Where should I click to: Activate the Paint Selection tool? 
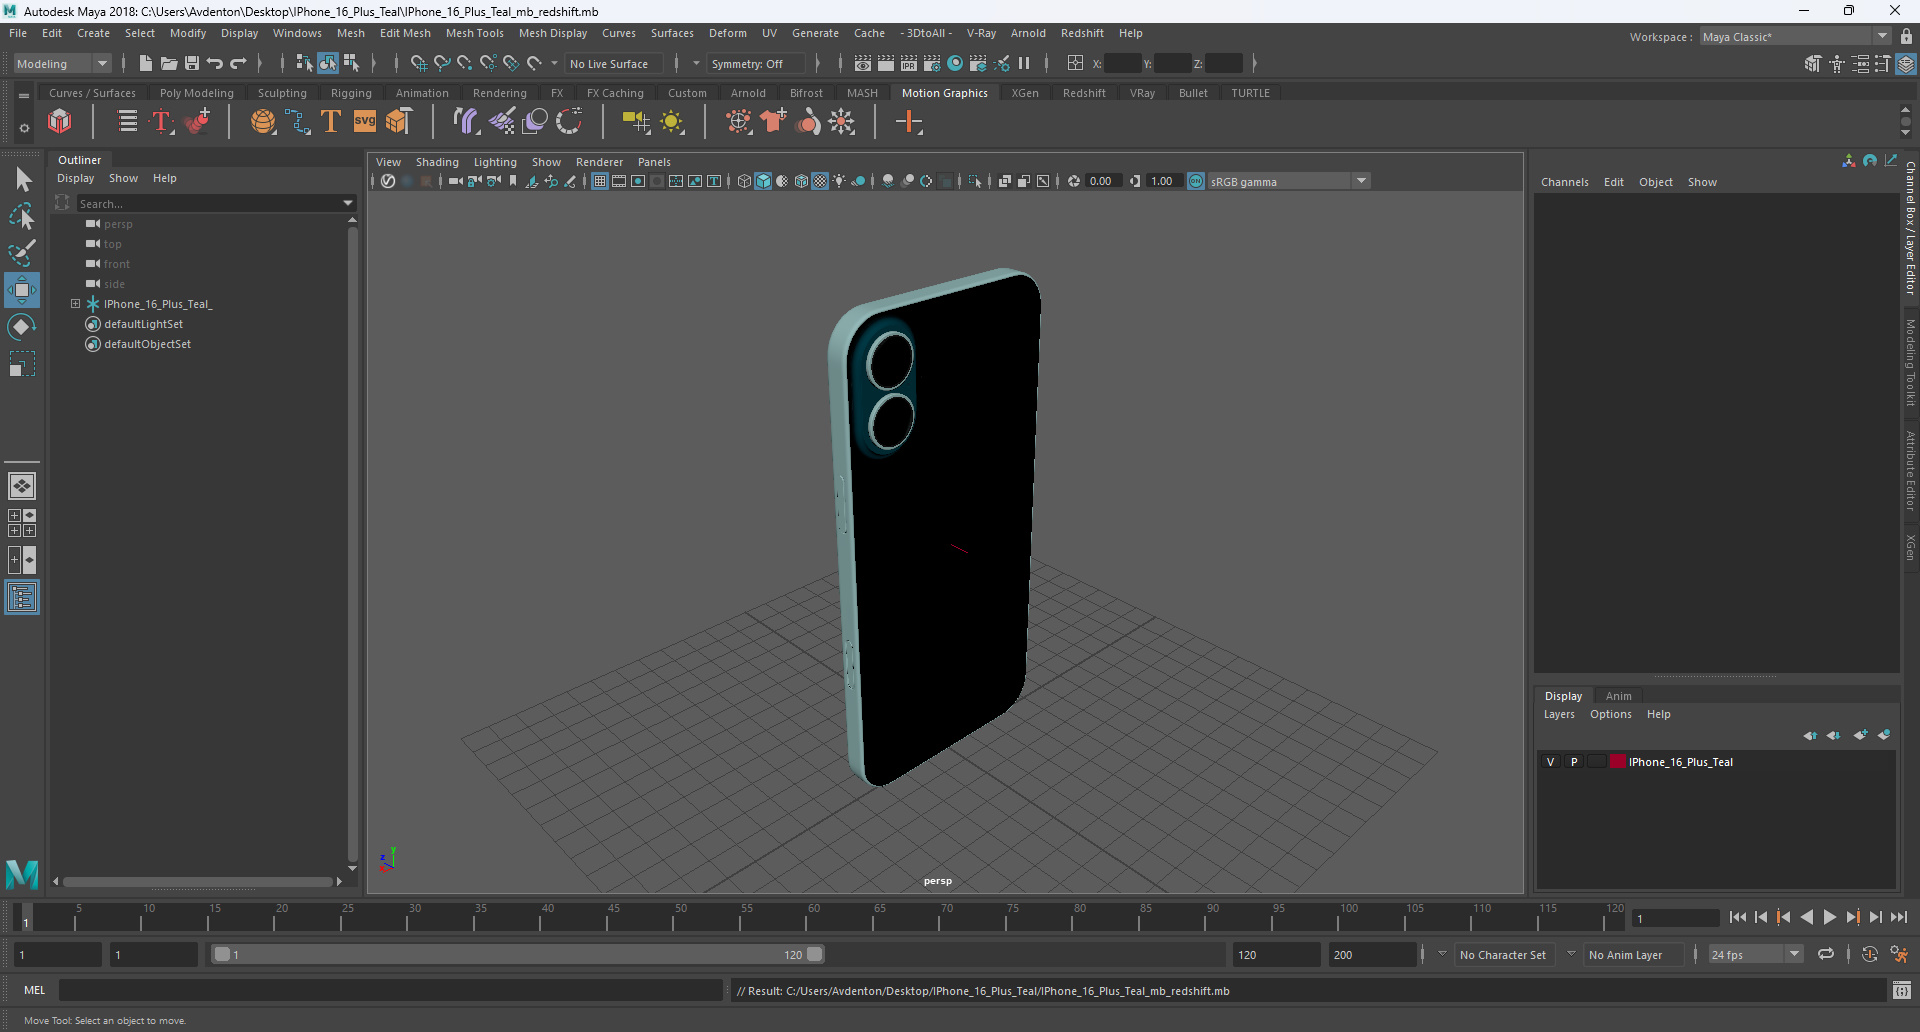(x=22, y=253)
